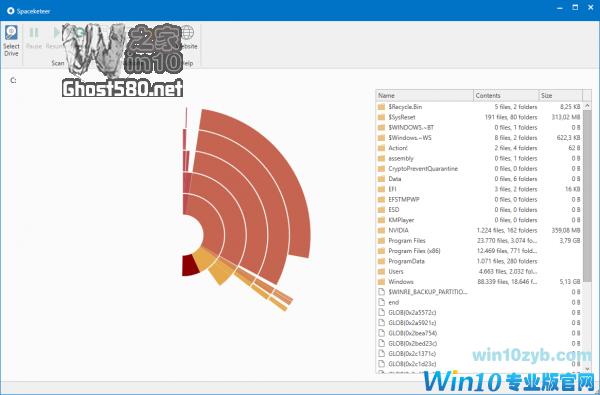Open the Website globe icon
The image size is (600, 395).
(x=187, y=33)
